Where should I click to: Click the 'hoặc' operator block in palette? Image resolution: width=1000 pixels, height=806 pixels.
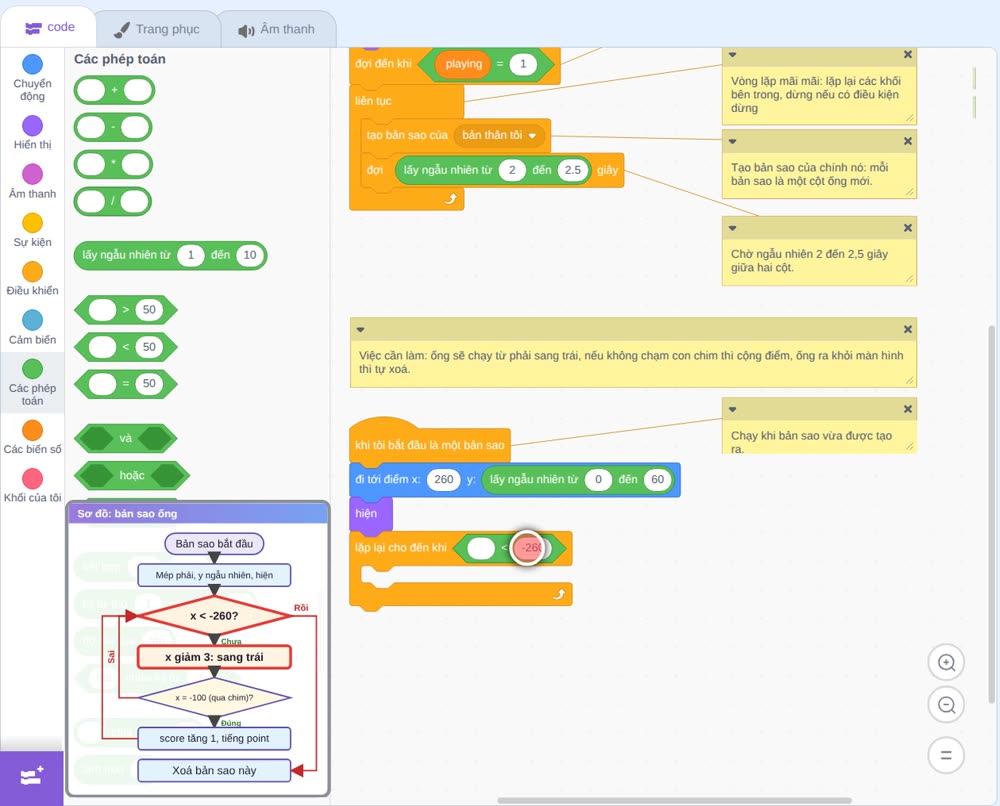pos(131,476)
